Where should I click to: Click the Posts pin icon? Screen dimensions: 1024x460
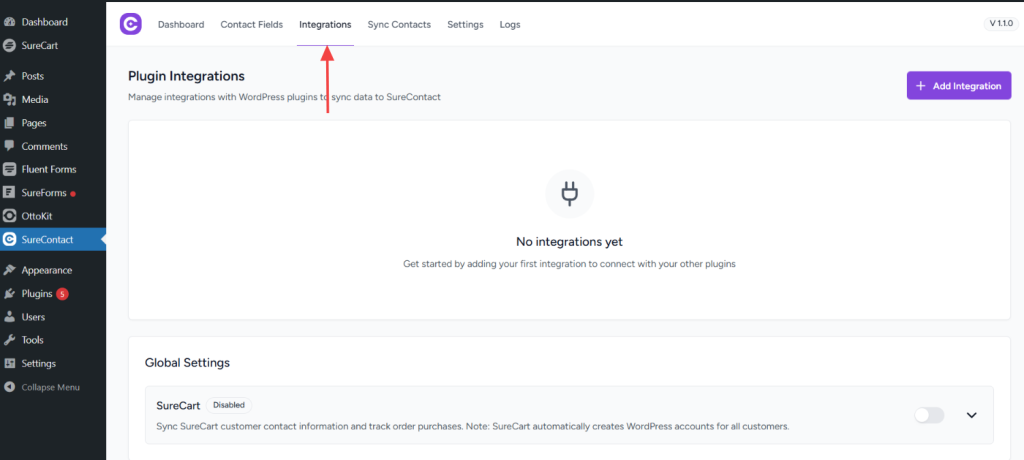(10, 76)
